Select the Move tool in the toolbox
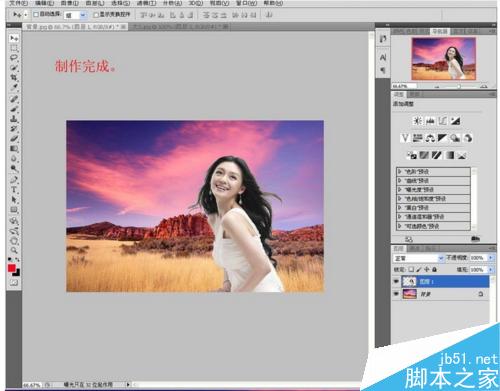The width and height of the screenshot is (500, 391). pos(14,38)
